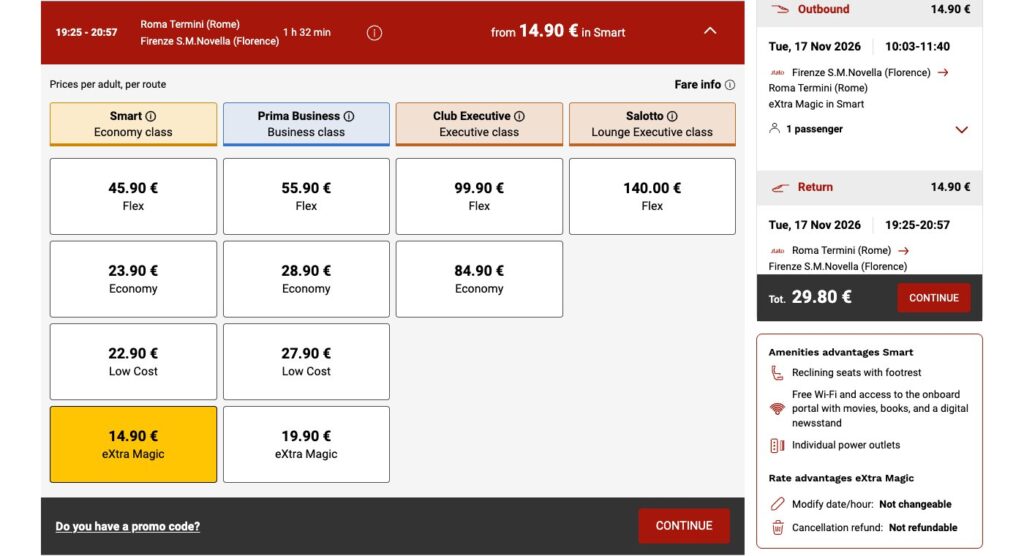Choose Smart Low Cost fare 22.90 €
The width and height of the screenshot is (1024, 556).
point(133,361)
